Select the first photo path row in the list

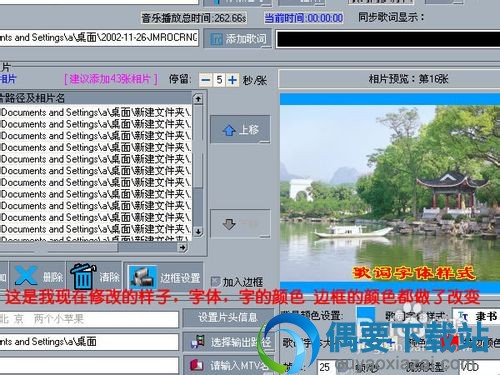point(96,112)
